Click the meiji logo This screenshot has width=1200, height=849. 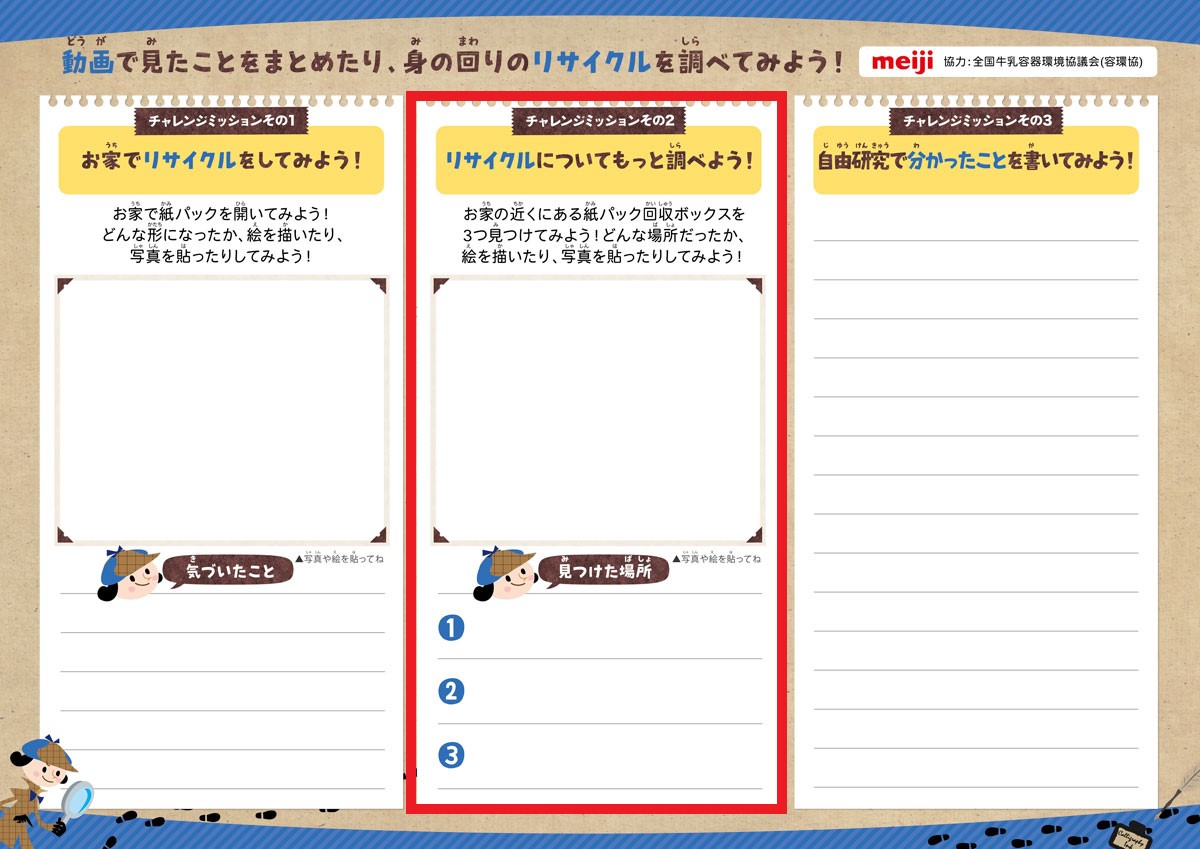[902, 62]
